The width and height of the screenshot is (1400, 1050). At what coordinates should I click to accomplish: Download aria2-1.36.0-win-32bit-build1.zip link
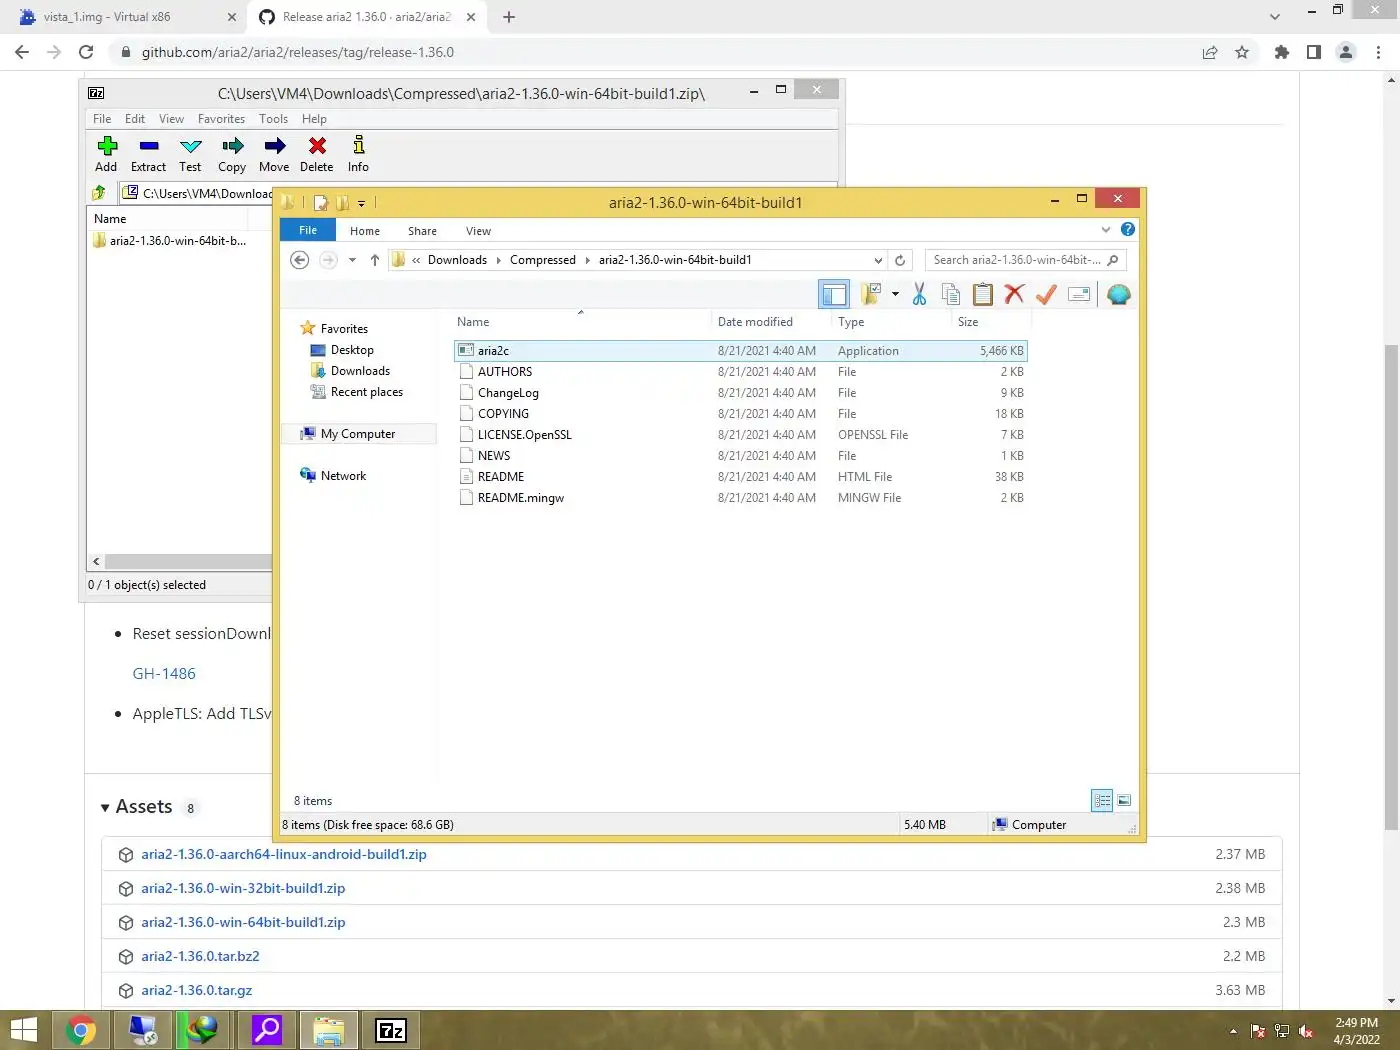point(243,888)
